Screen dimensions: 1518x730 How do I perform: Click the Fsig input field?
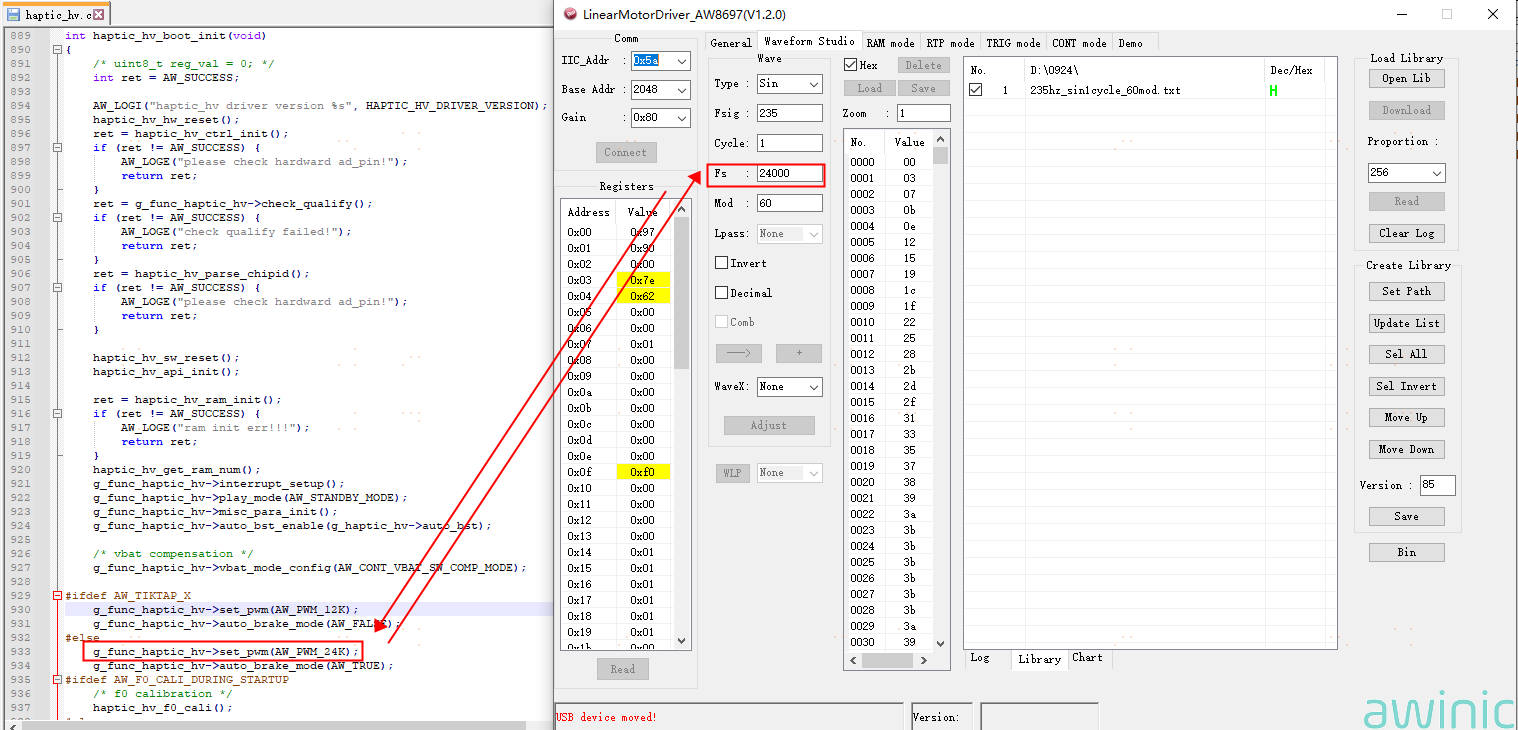[789, 113]
